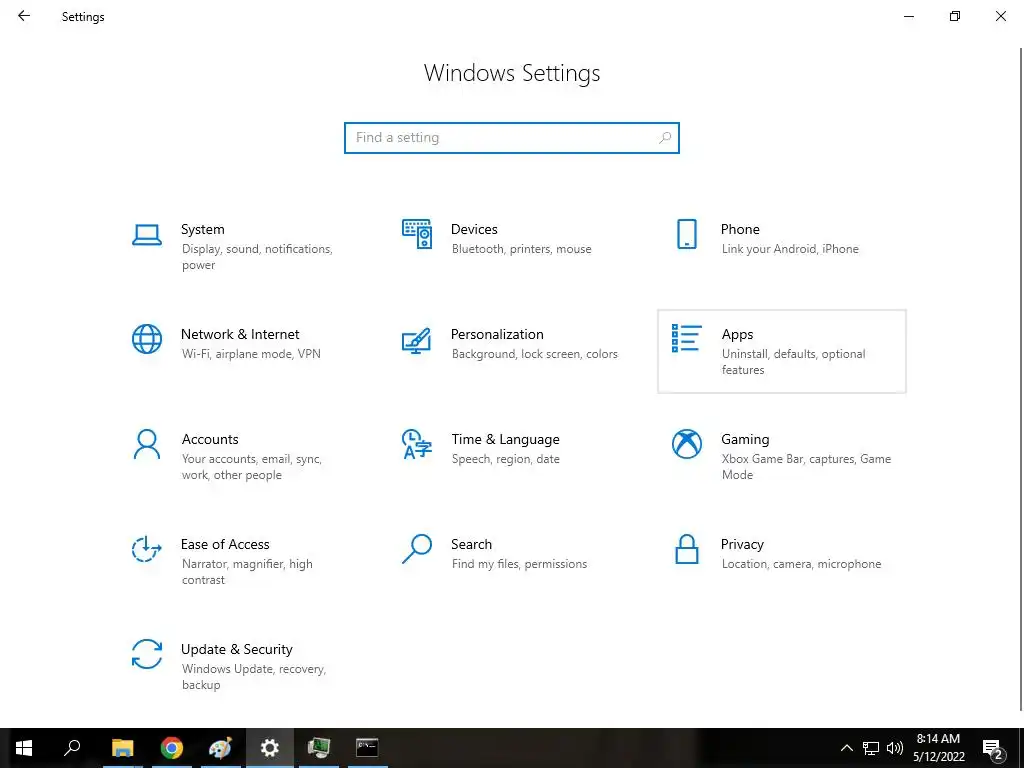Click 'Display, sound, notifications, power' text
Image resolution: width=1024 pixels, height=768 pixels.
[x=257, y=257]
